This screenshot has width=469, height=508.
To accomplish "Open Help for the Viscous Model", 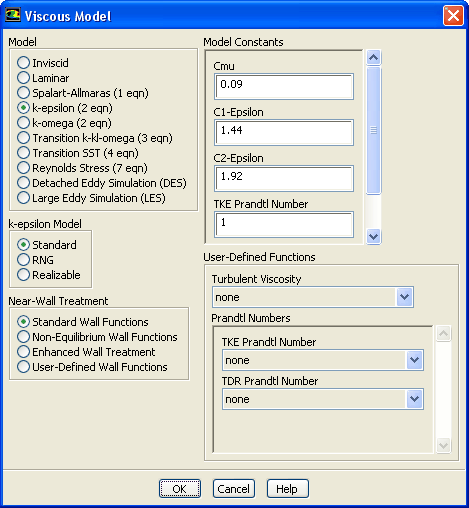I will (x=288, y=489).
